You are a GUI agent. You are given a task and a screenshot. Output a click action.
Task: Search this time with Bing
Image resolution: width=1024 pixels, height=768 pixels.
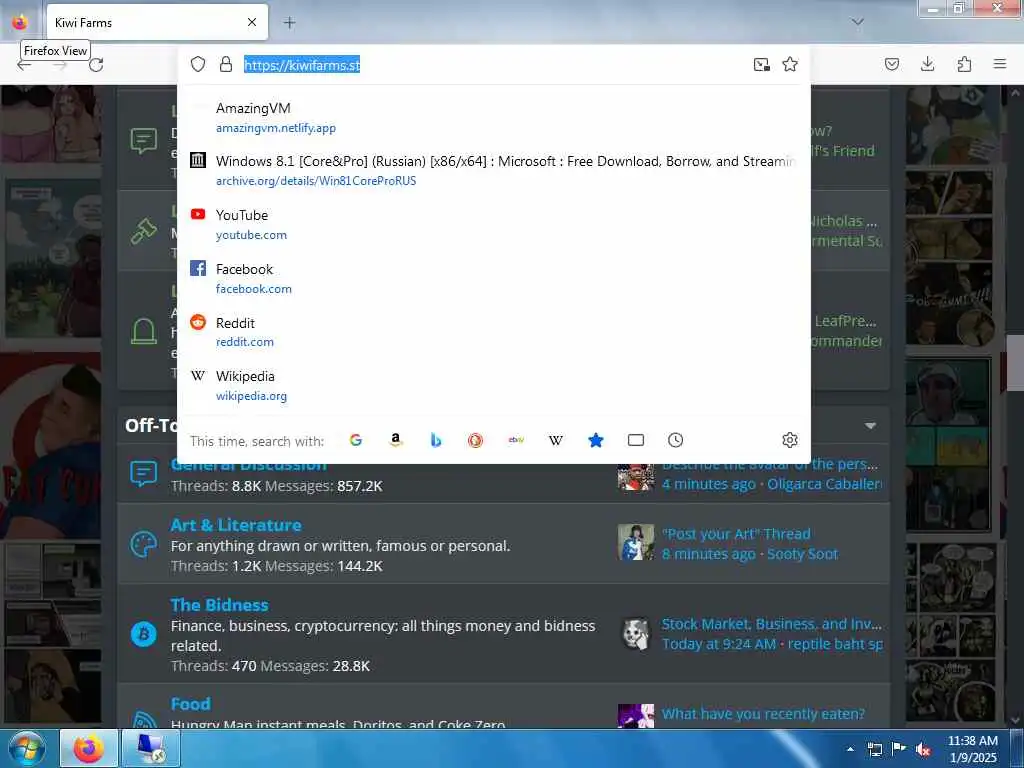tap(436, 440)
